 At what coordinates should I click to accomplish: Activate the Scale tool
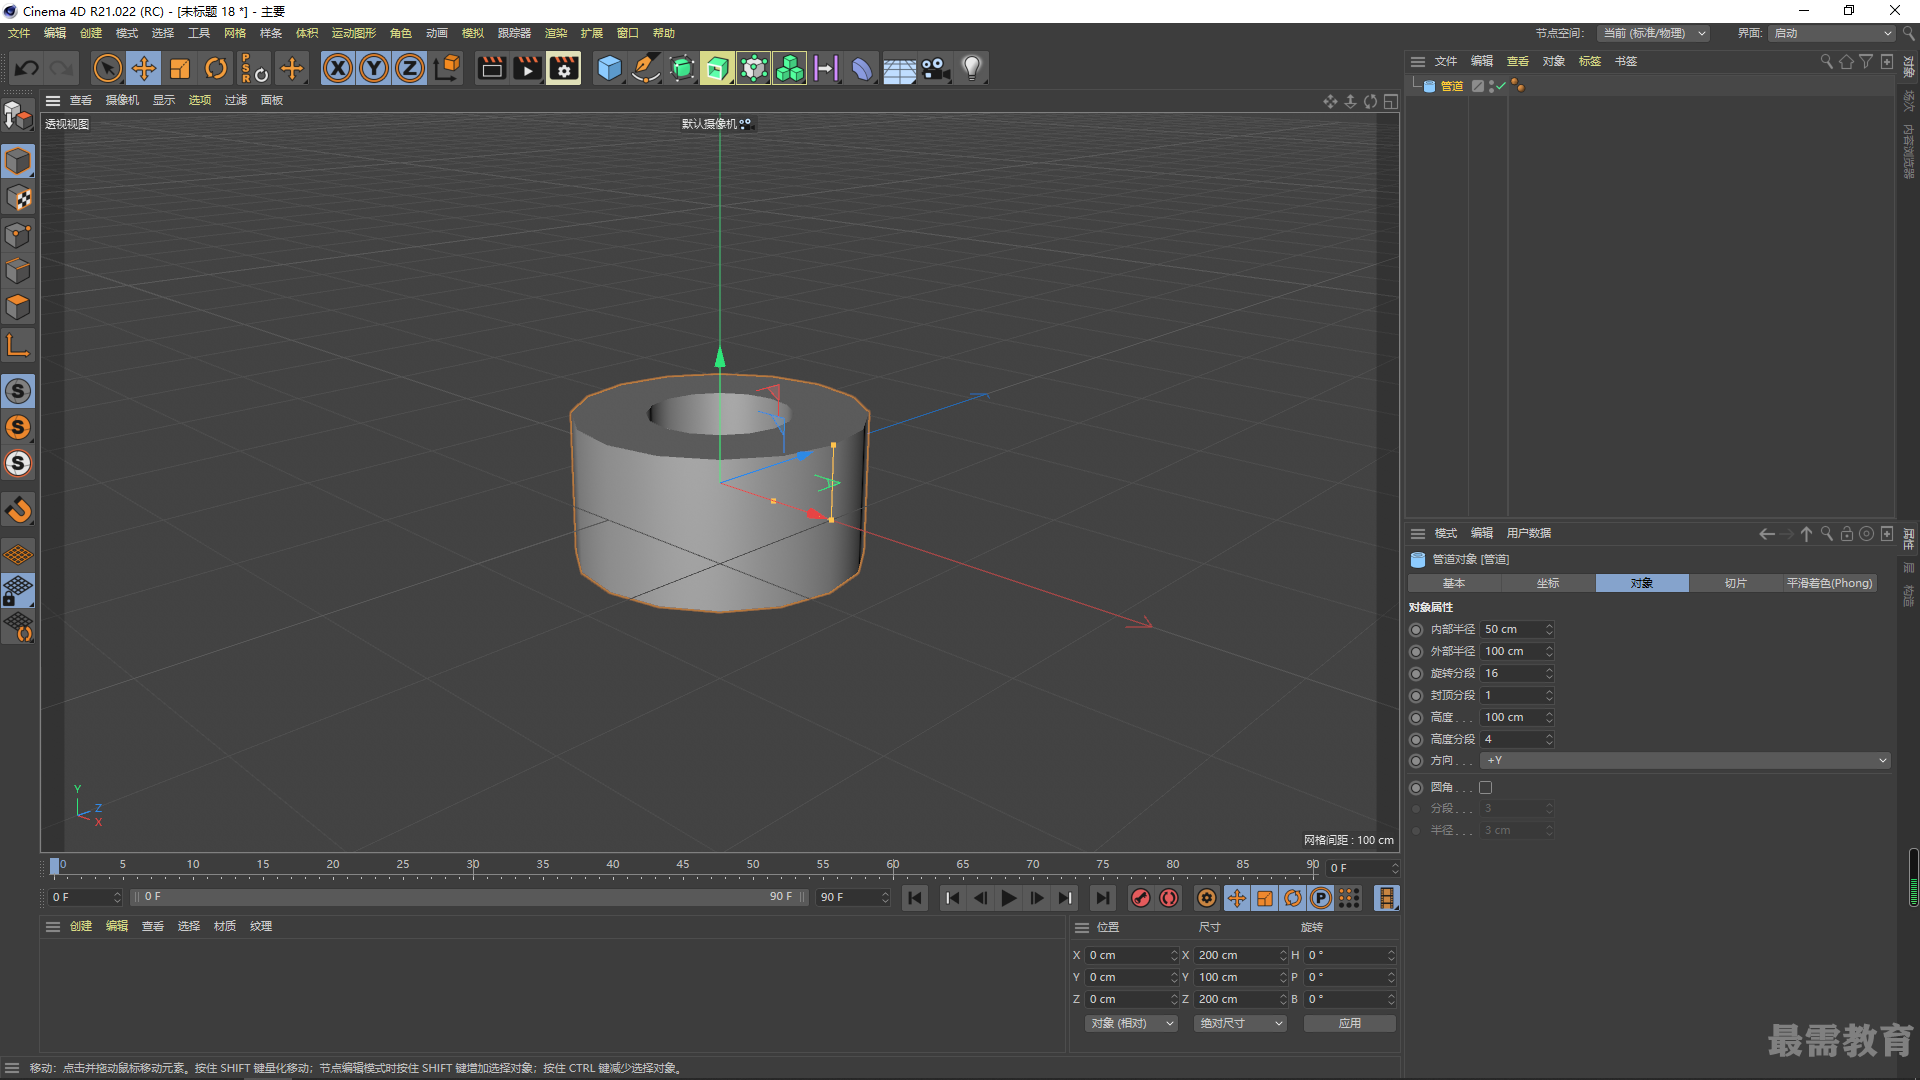pos(180,68)
